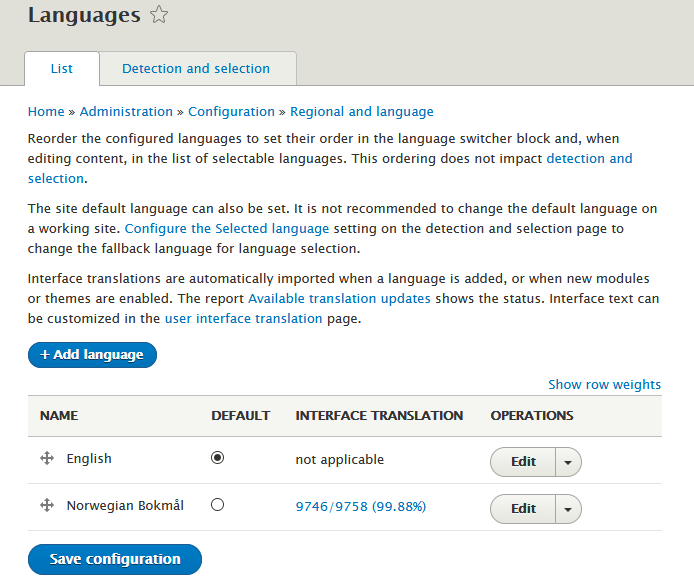This screenshot has height=580, width=694.
Task: Open user interface translation page link
Action: [x=243, y=318]
